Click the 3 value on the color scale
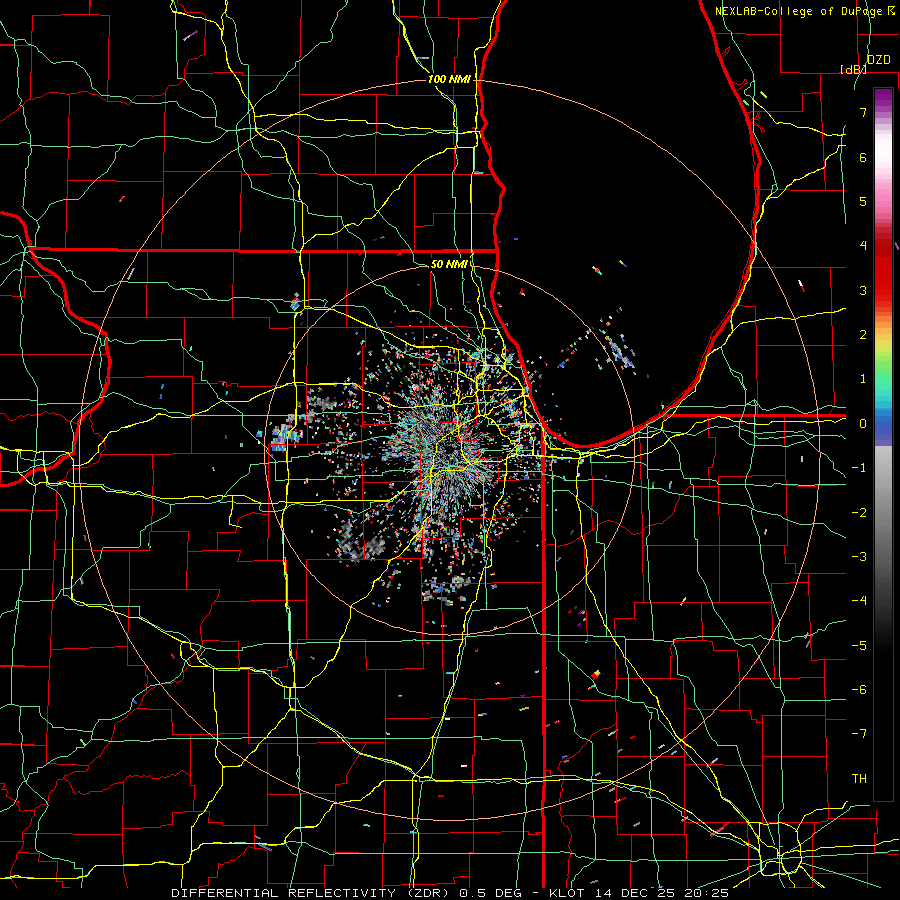This screenshot has width=900, height=900. (x=863, y=290)
